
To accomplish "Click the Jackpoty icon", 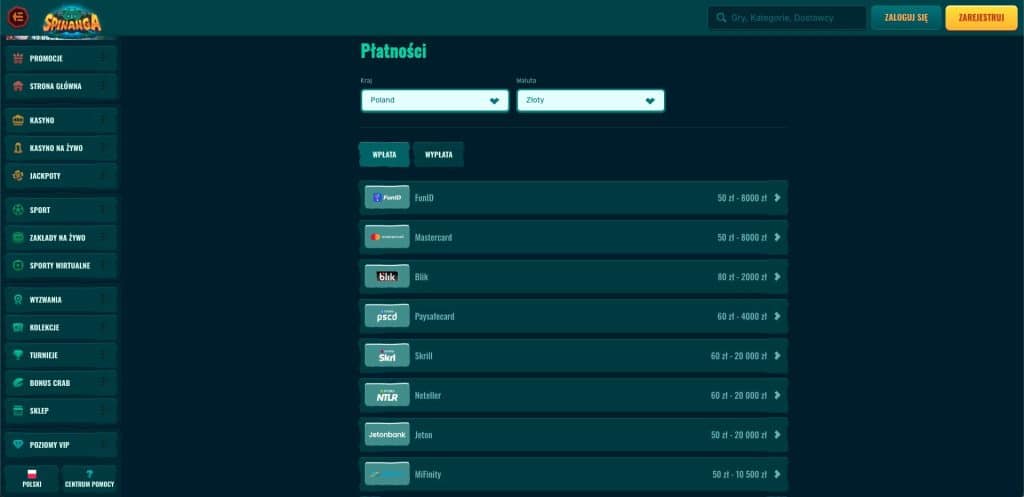I will 18,176.
